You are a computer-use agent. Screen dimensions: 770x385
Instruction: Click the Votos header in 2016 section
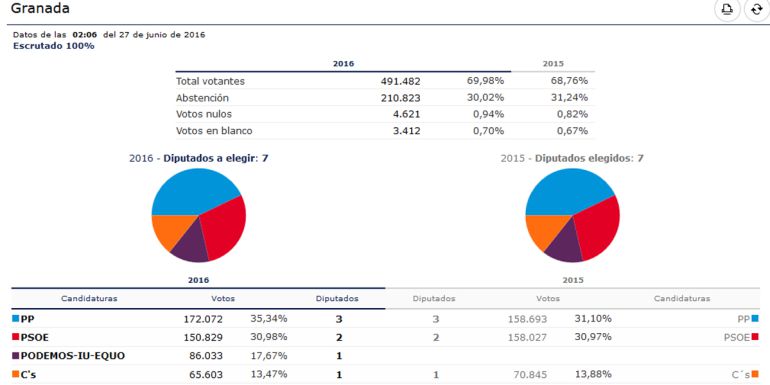[223, 299]
